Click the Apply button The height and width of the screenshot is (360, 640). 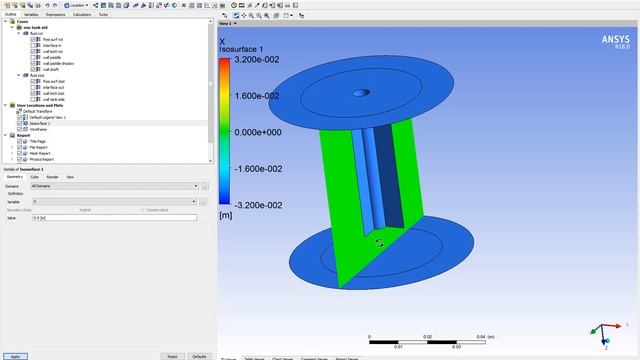(x=15, y=356)
